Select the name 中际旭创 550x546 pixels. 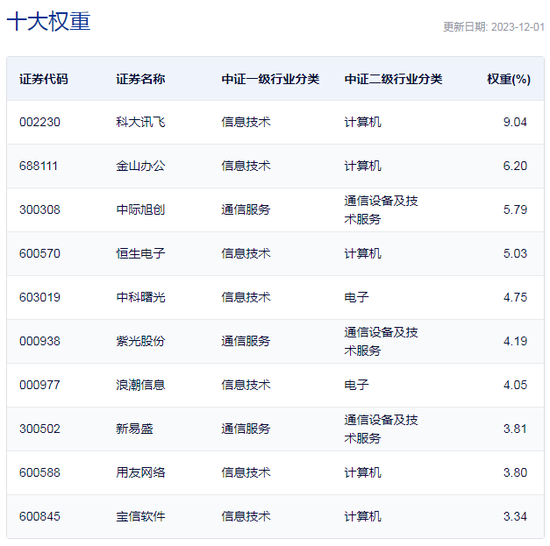tap(140, 210)
